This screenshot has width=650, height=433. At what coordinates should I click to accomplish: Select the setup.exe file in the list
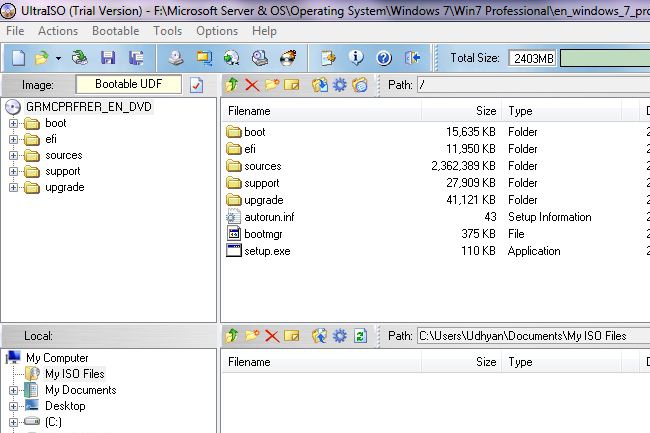[267, 251]
